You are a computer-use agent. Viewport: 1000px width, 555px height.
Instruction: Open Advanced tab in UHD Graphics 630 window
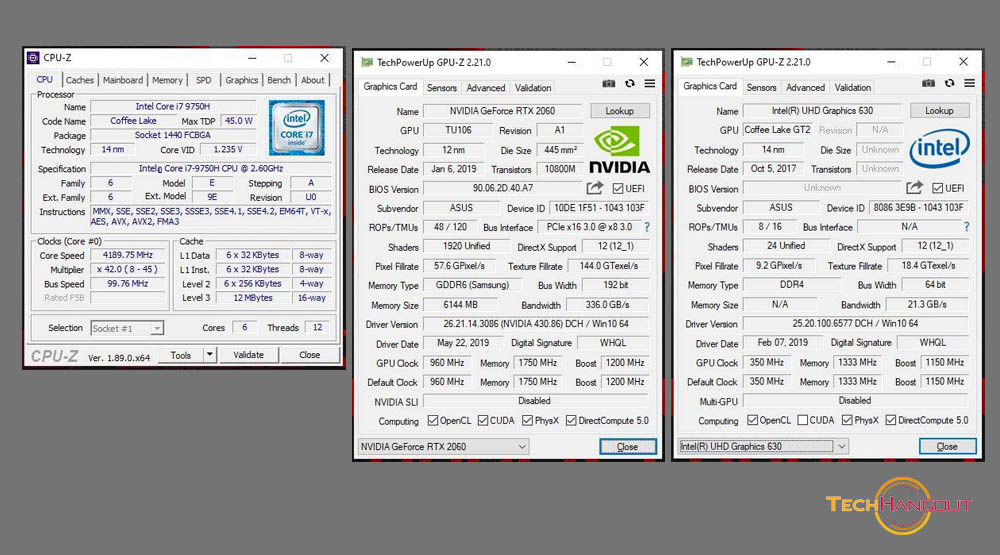[x=805, y=87]
